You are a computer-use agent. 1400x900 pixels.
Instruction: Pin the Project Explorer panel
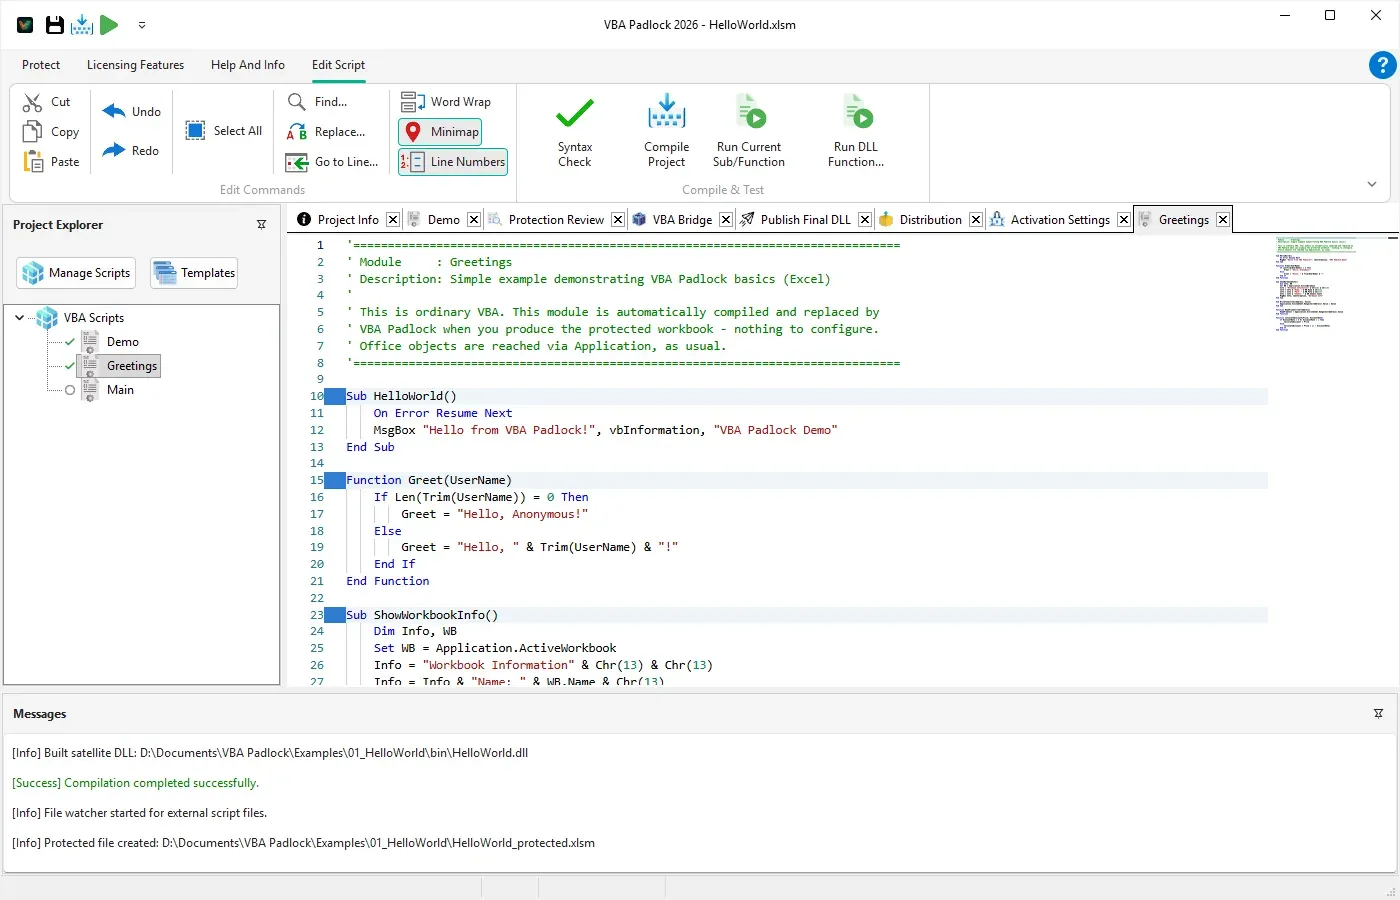pyautogui.click(x=262, y=225)
